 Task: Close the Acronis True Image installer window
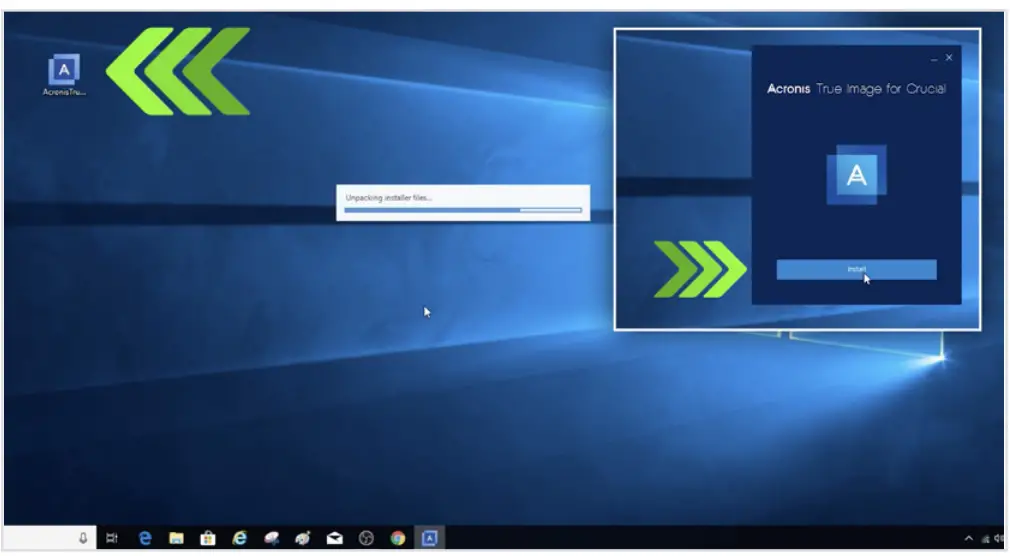coord(949,57)
